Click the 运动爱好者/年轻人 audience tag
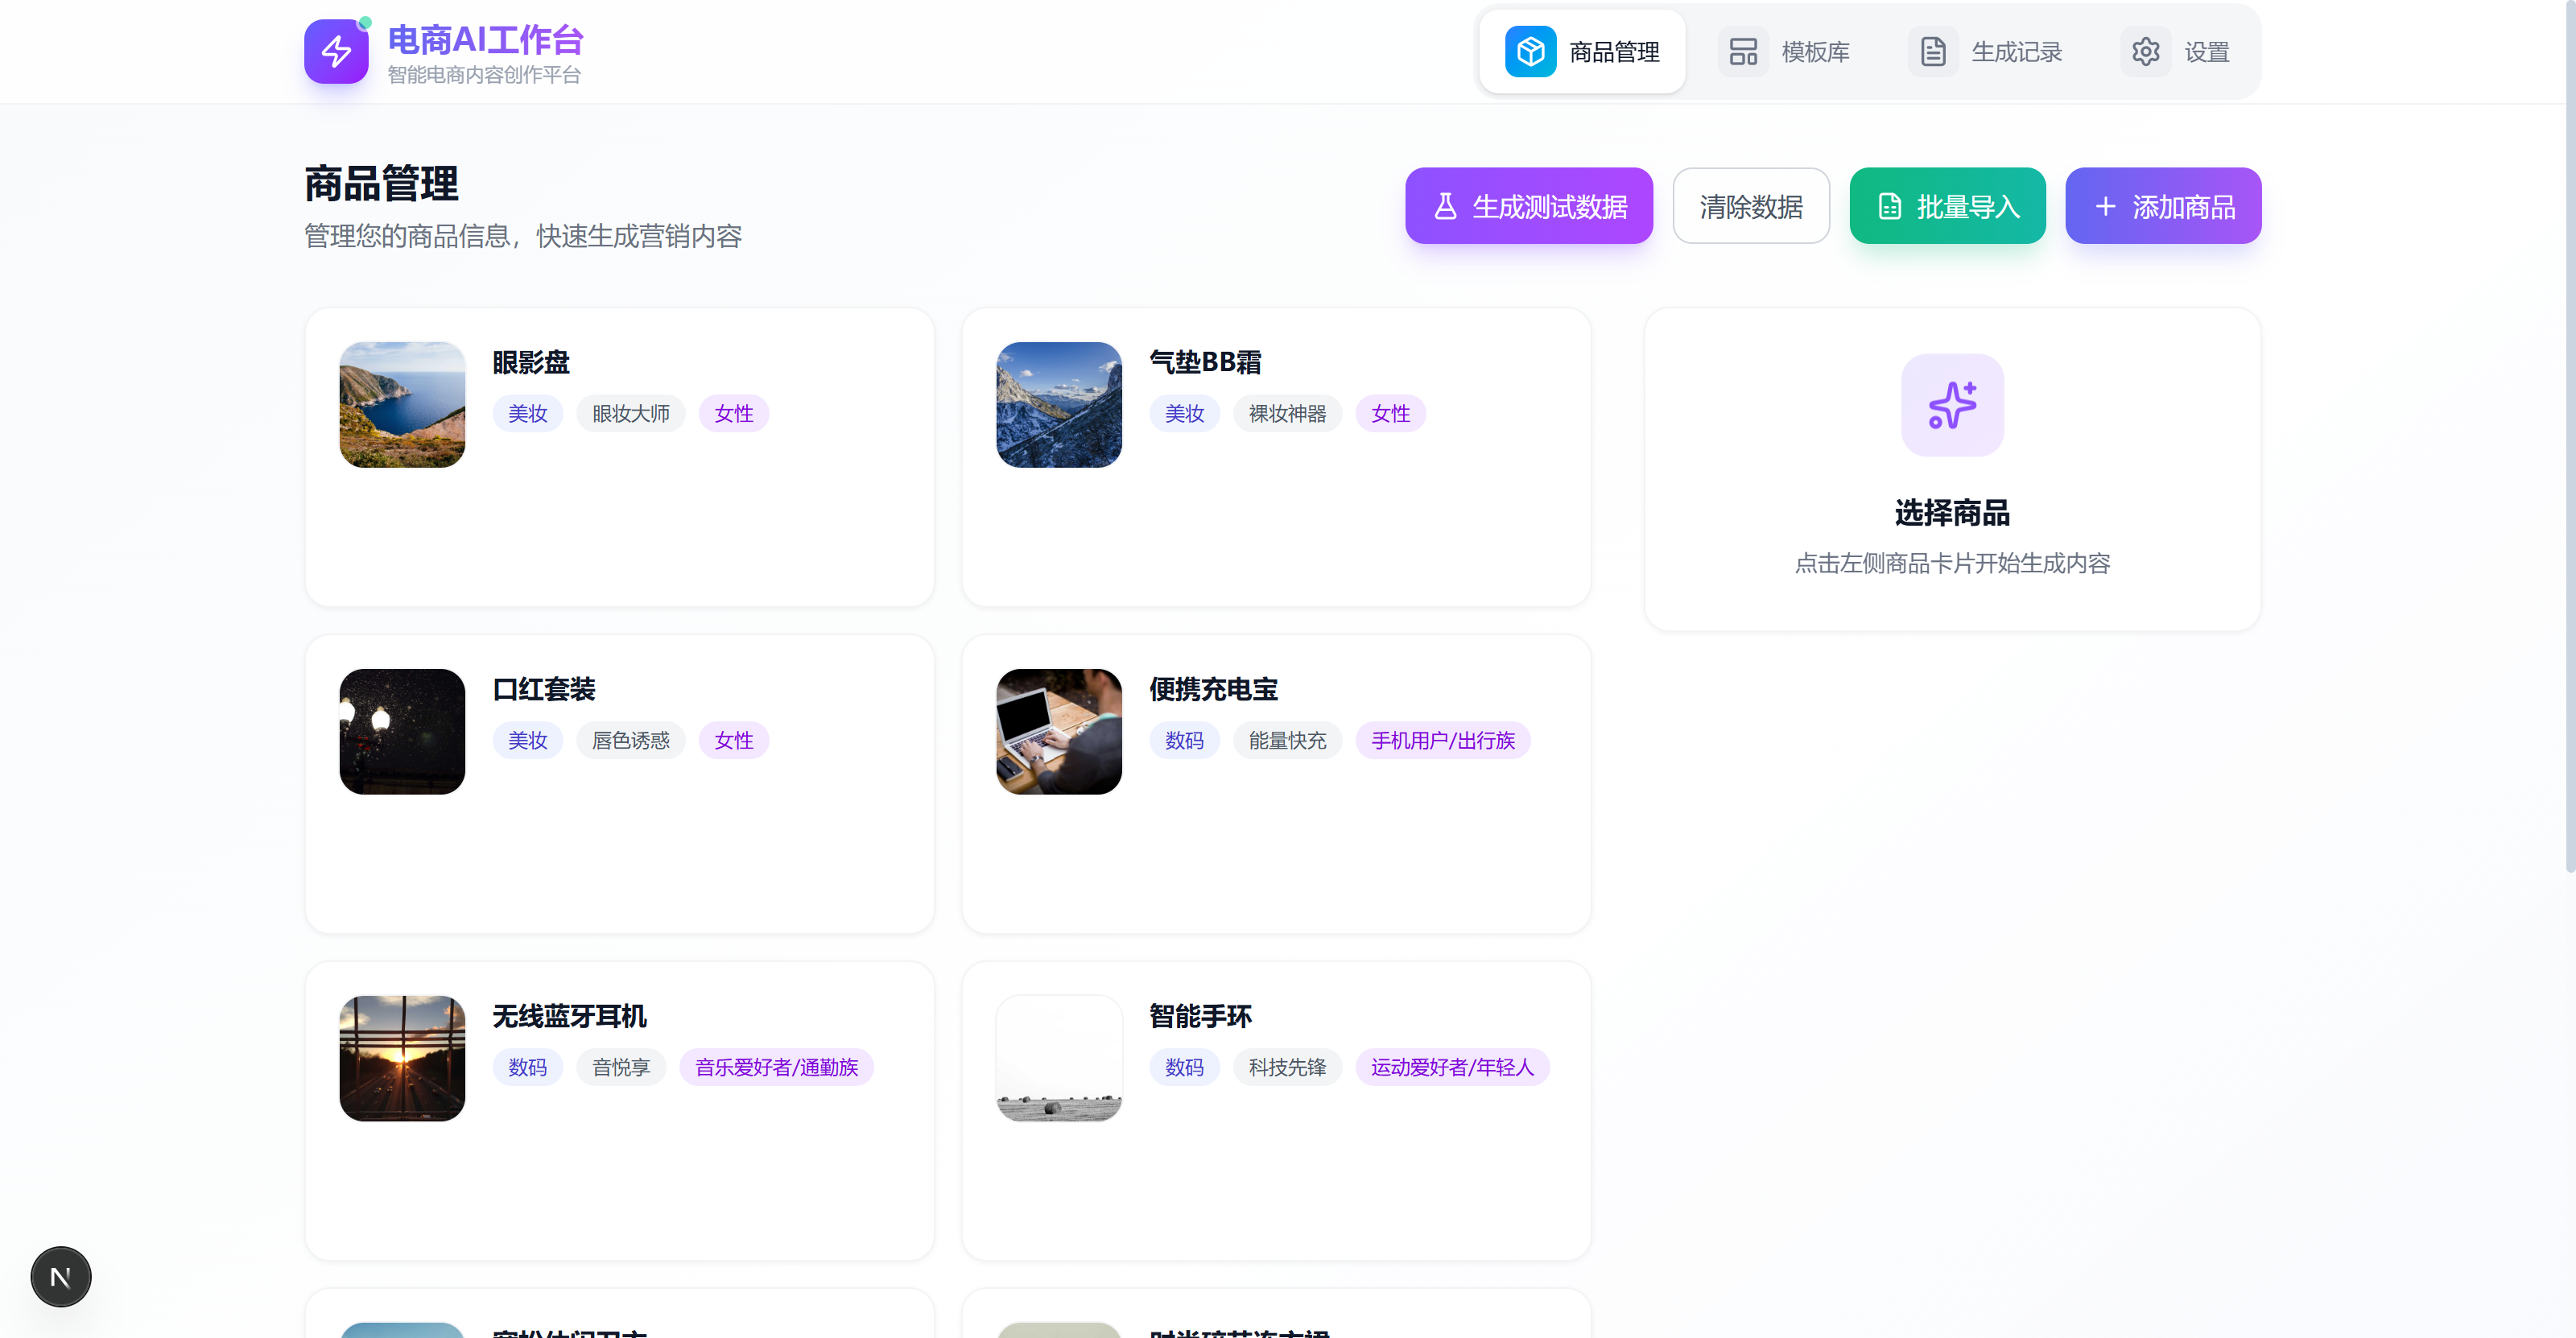 click(1452, 1067)
